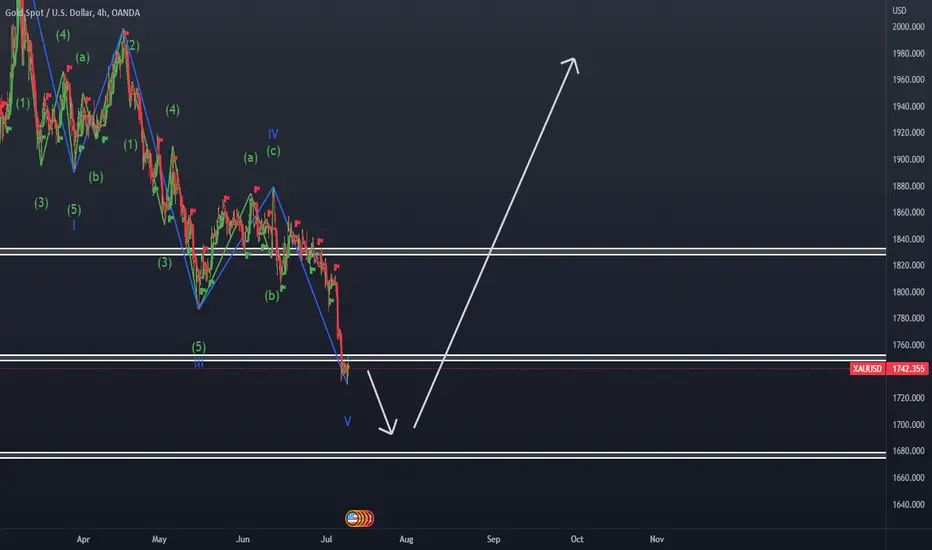The width and height of the screenshot is (932, 550).
Task: Click the red XAUUSD symbol tag
Action: [x=867, y=369]
